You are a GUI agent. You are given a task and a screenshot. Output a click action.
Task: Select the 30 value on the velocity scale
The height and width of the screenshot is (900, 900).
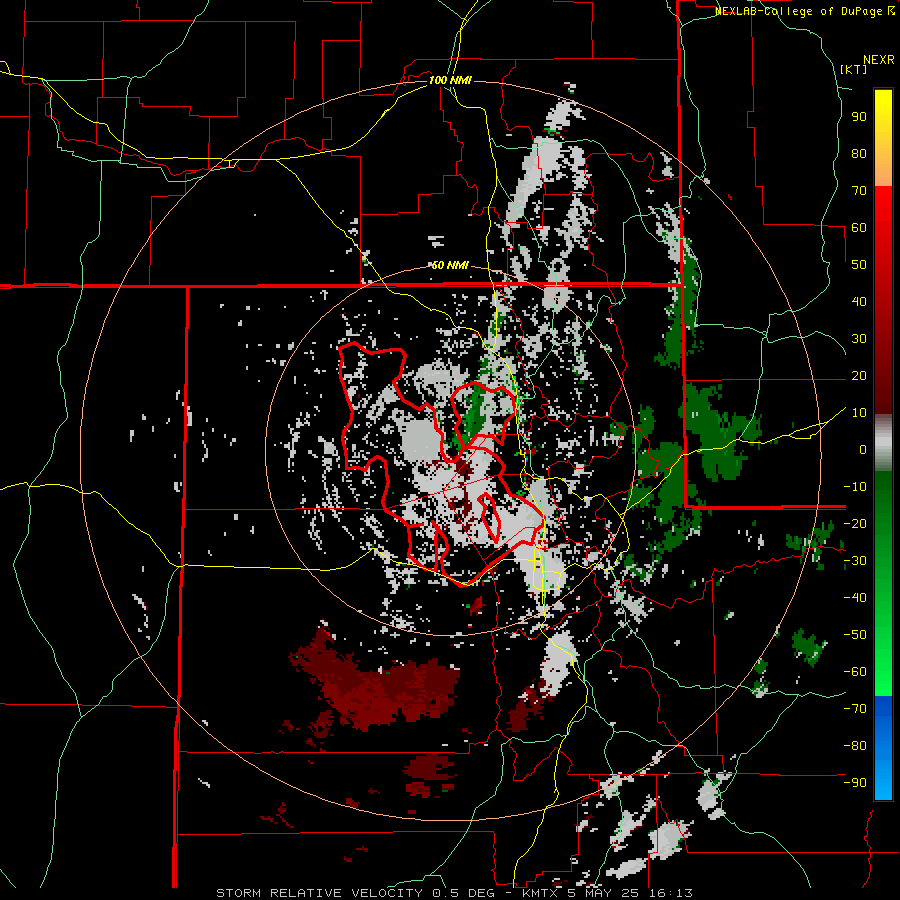point(859,339)
